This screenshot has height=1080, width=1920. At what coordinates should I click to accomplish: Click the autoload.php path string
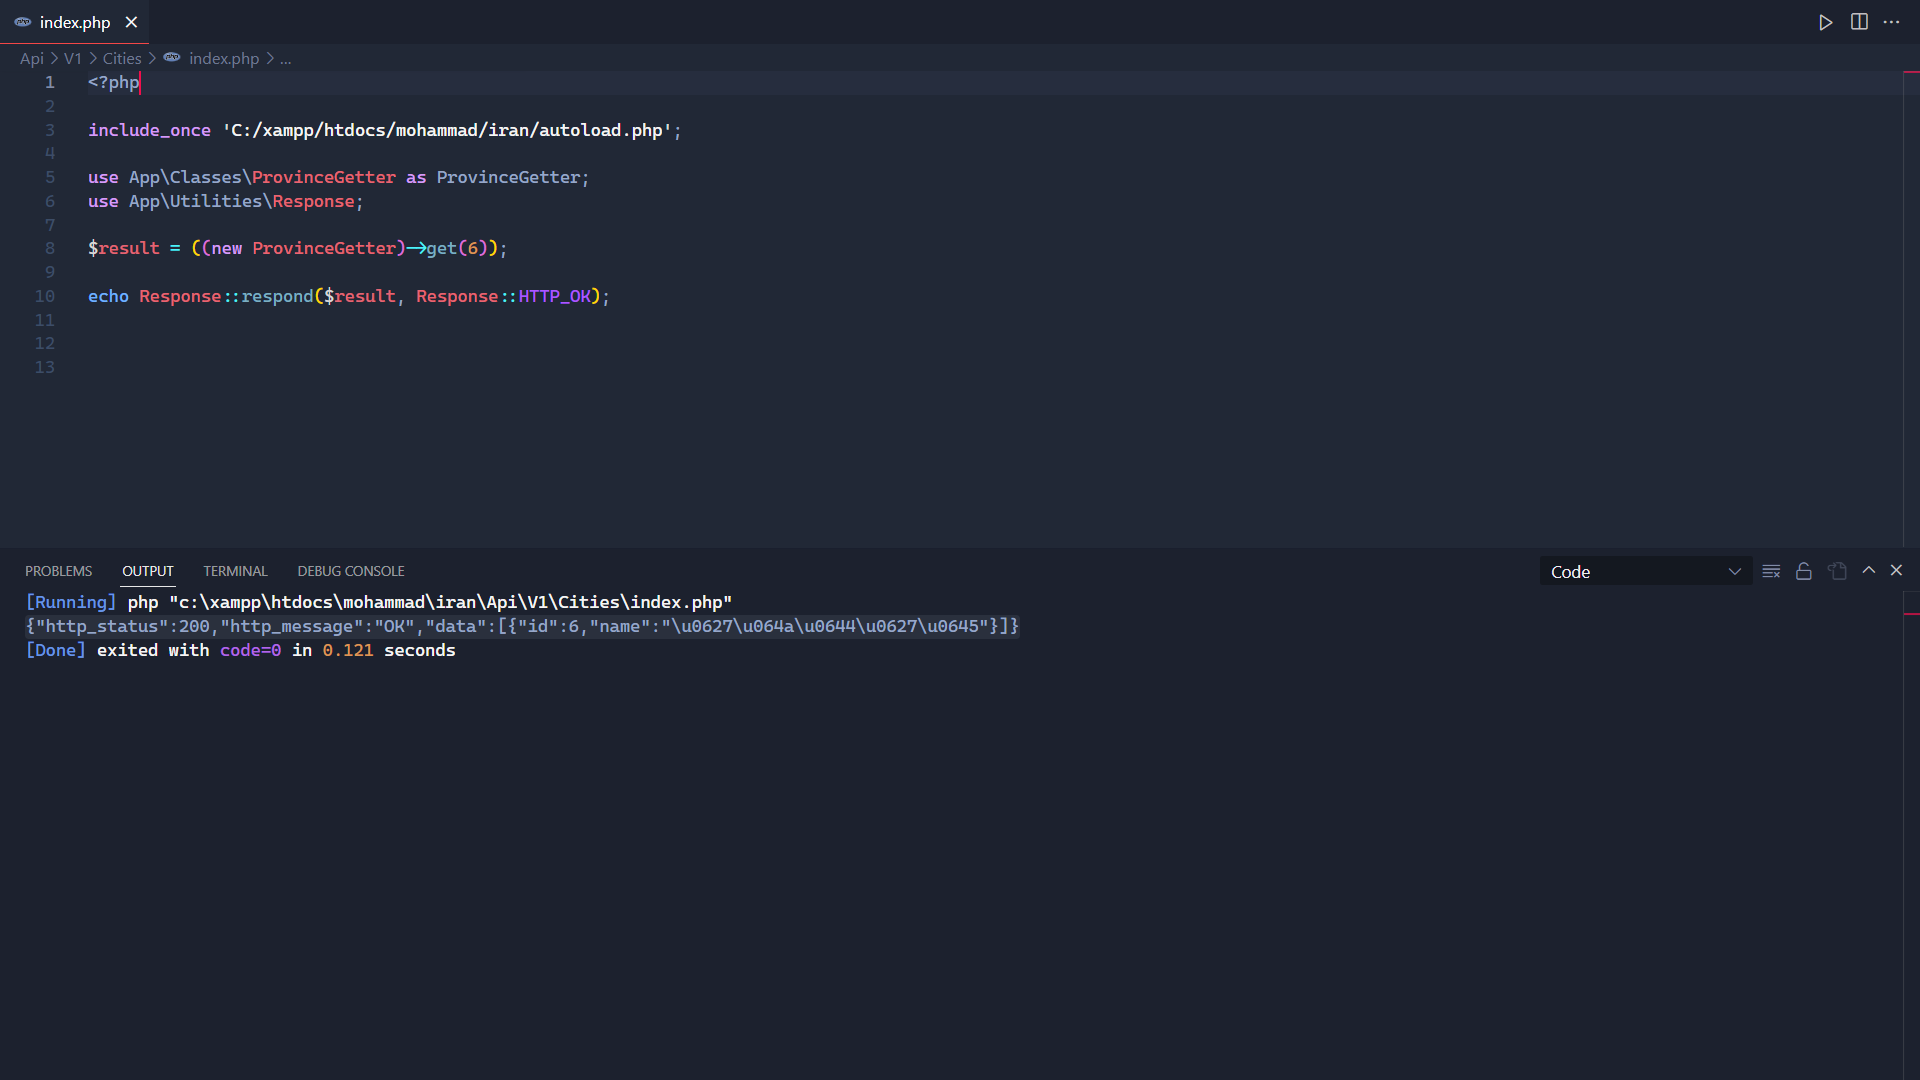[446, 130]
